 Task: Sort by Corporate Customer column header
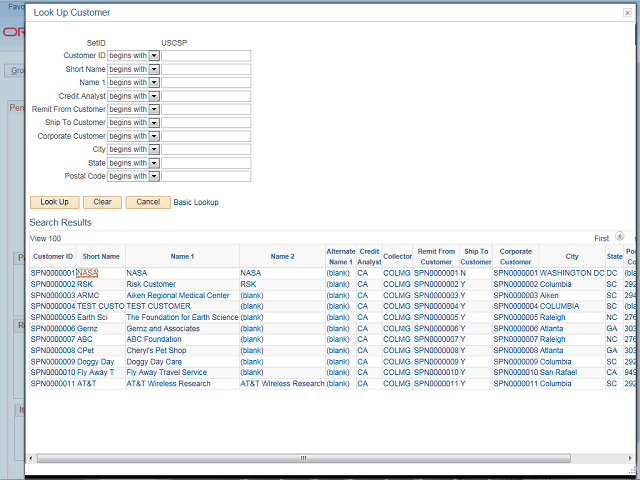click(516, 257)
